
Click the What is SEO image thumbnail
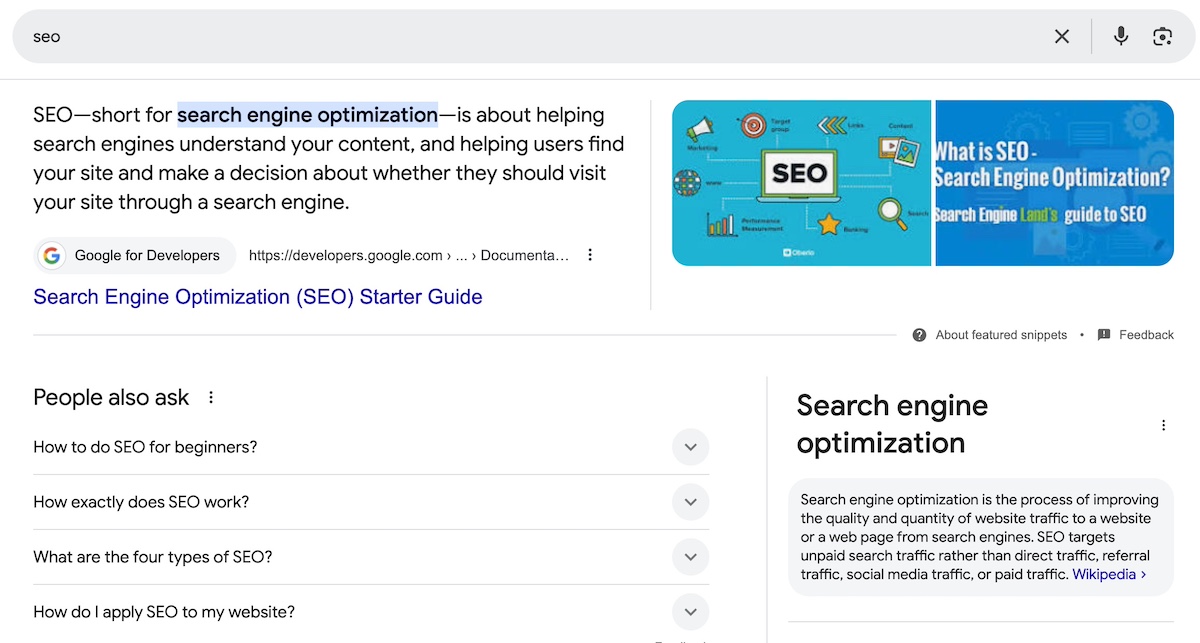click(1054, 183)
